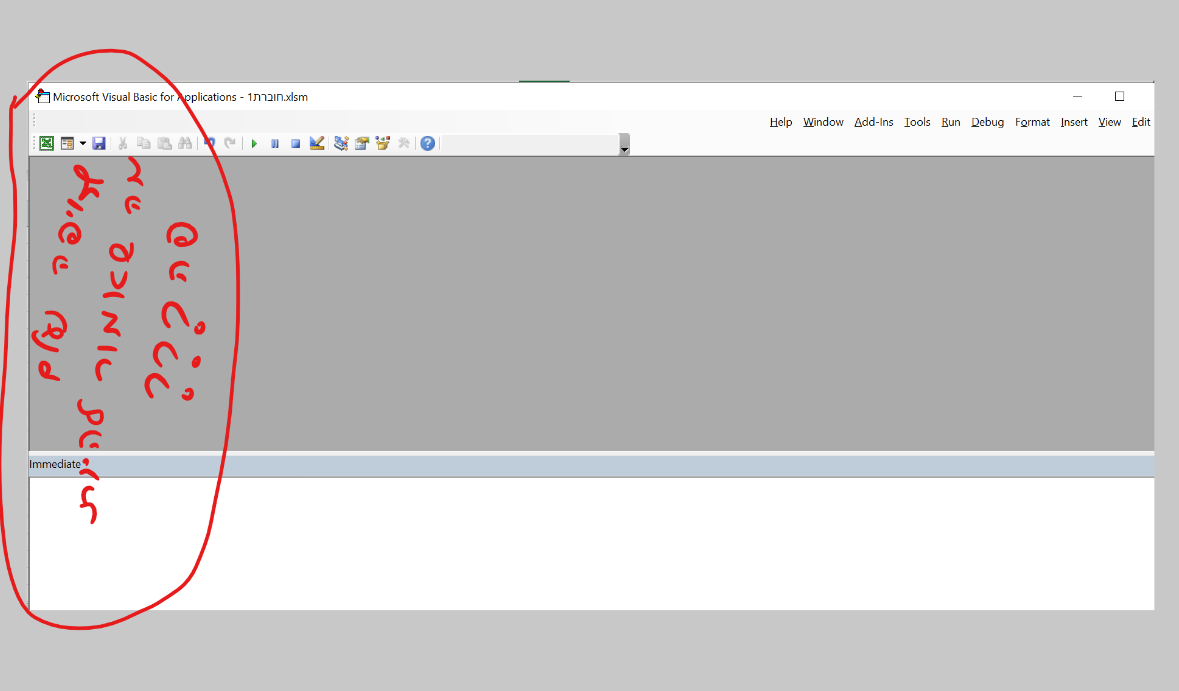1179x691 pixels.
Task: Click the Insert UserForm icon
Action: tap(67, 143)
